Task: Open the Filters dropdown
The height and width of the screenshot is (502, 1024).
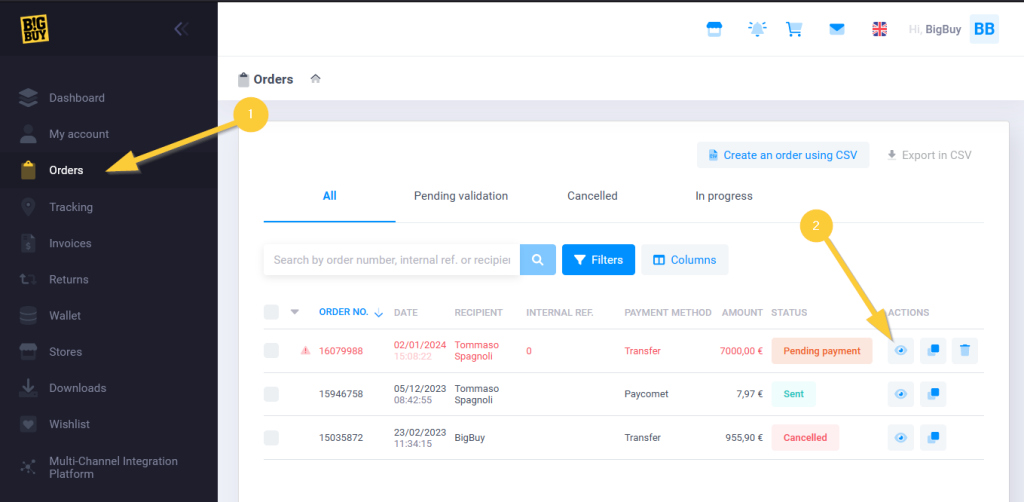Action: point(598,260)
